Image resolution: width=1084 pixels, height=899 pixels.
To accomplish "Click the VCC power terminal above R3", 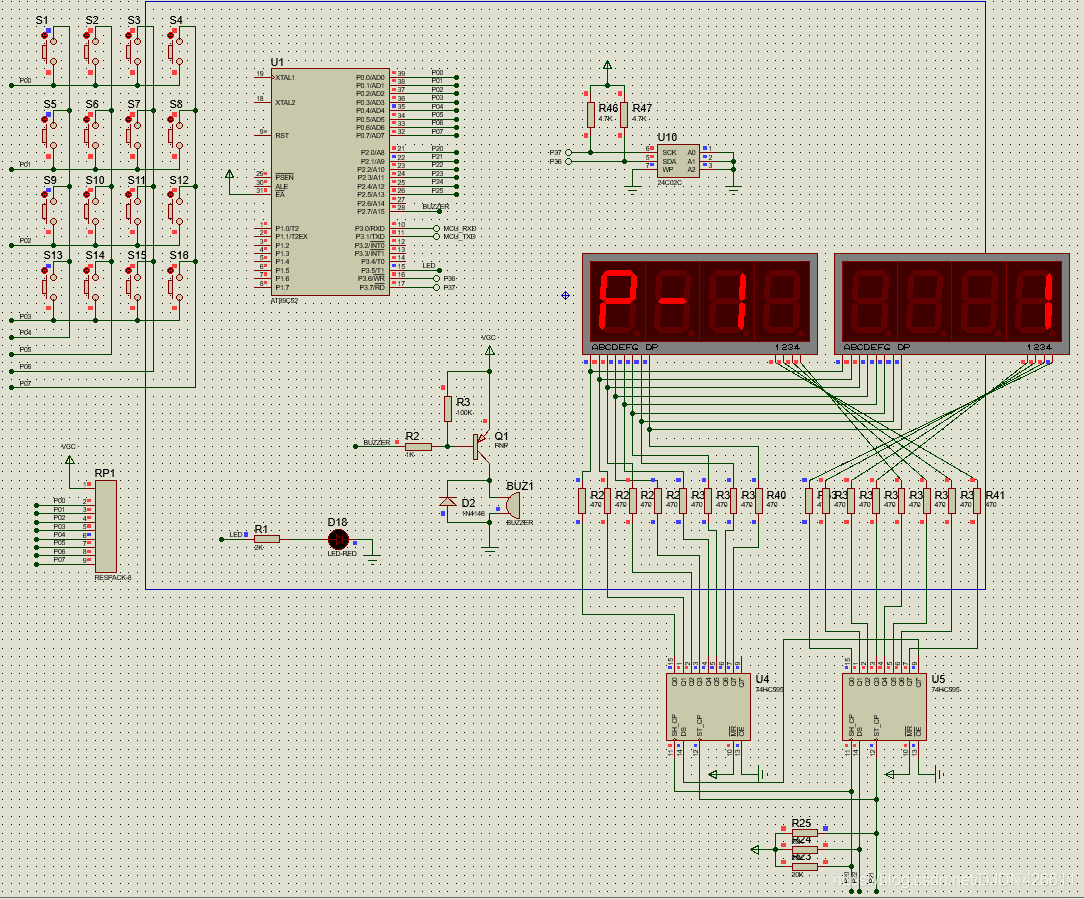I will 489,351.
